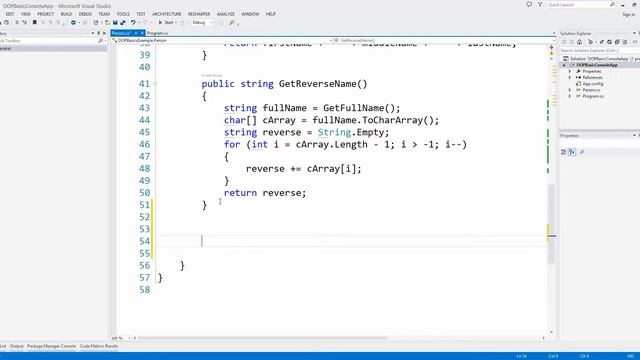Open the Output tab

point(17,346)
